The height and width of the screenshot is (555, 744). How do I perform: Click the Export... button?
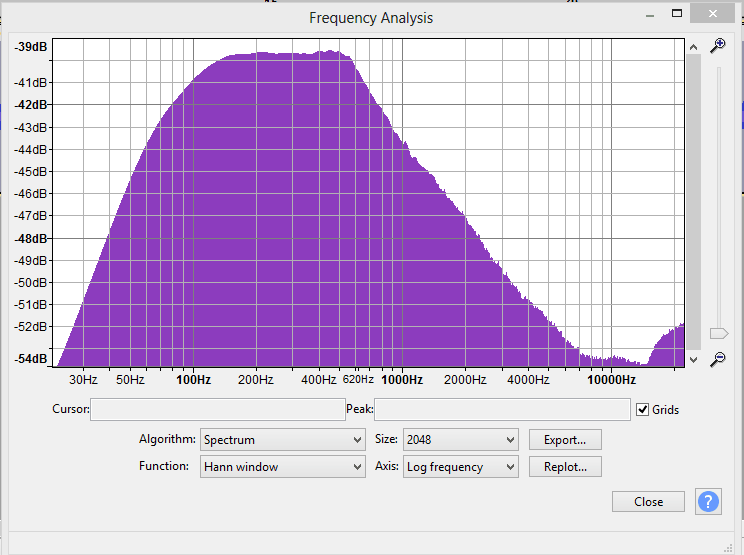click(x=565, y=440)
